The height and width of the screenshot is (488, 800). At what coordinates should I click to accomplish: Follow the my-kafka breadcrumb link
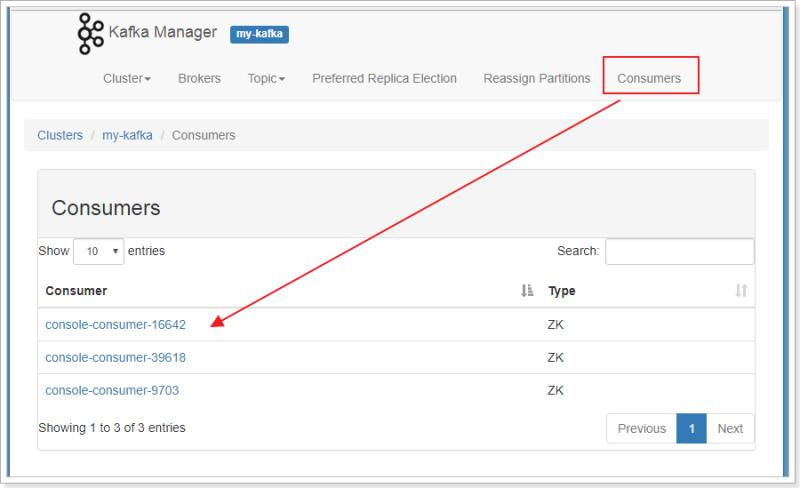coord(127,135)
